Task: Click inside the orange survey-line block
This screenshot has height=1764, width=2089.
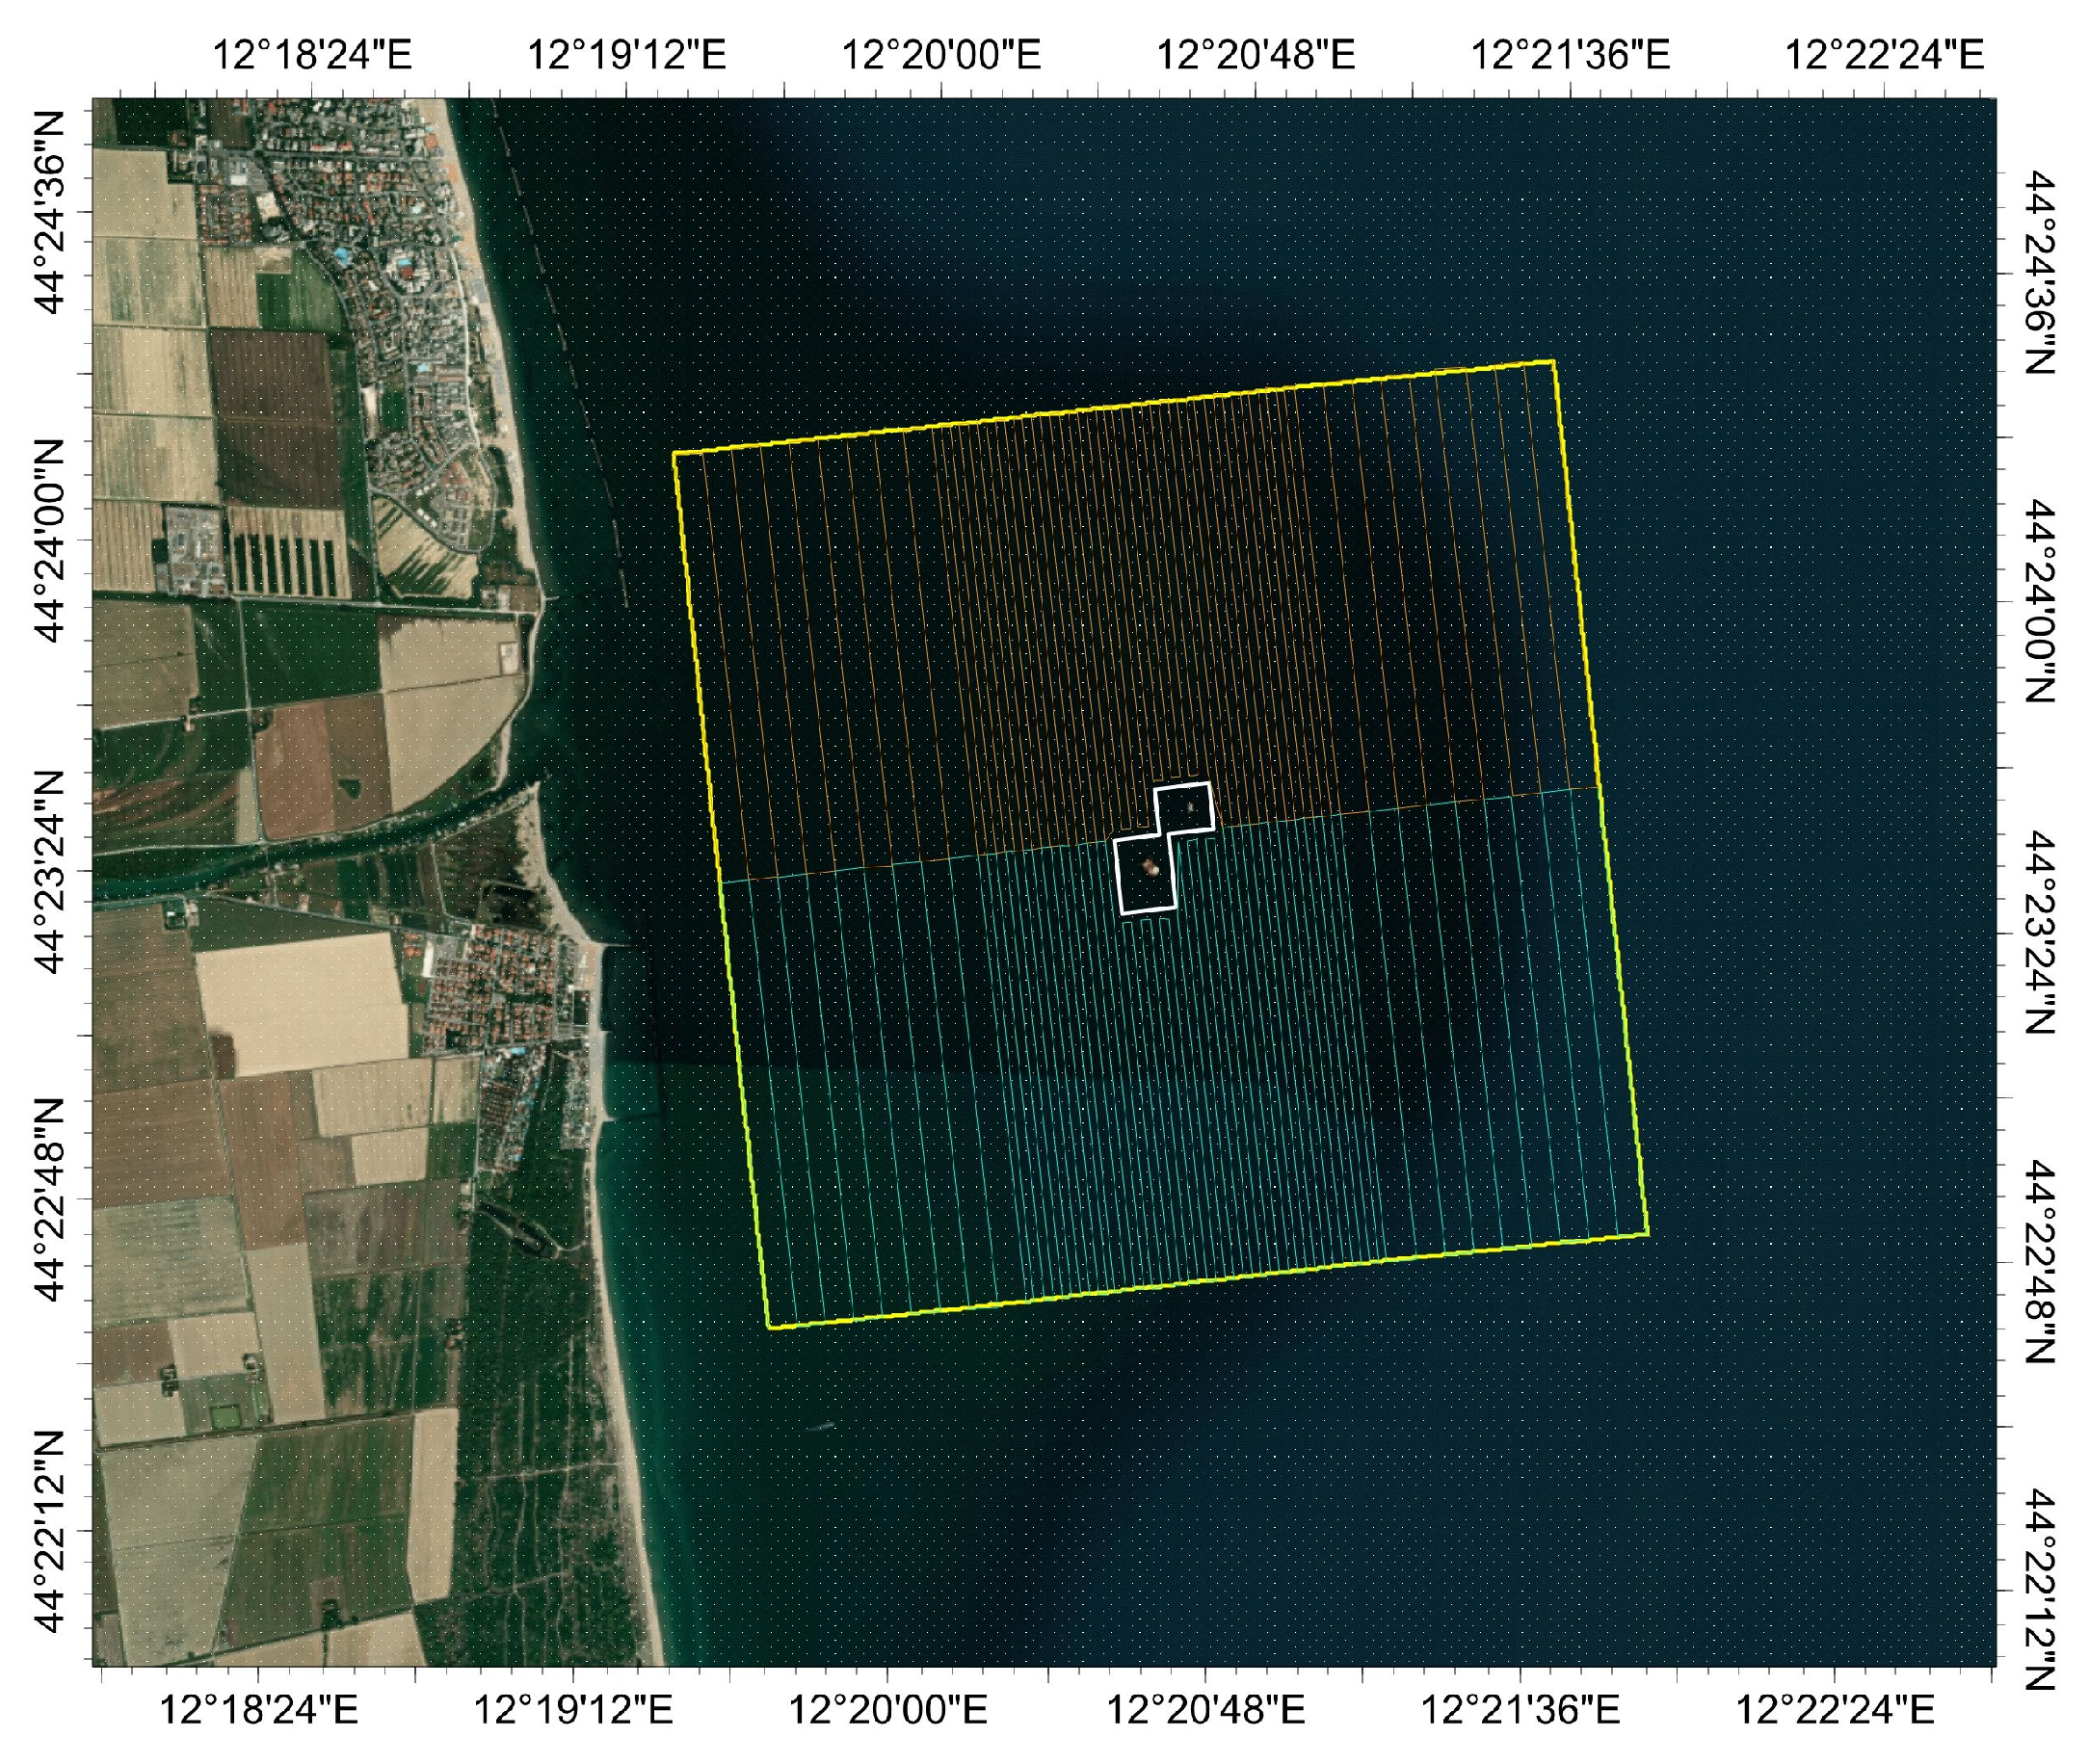Action: [1000, 620]
